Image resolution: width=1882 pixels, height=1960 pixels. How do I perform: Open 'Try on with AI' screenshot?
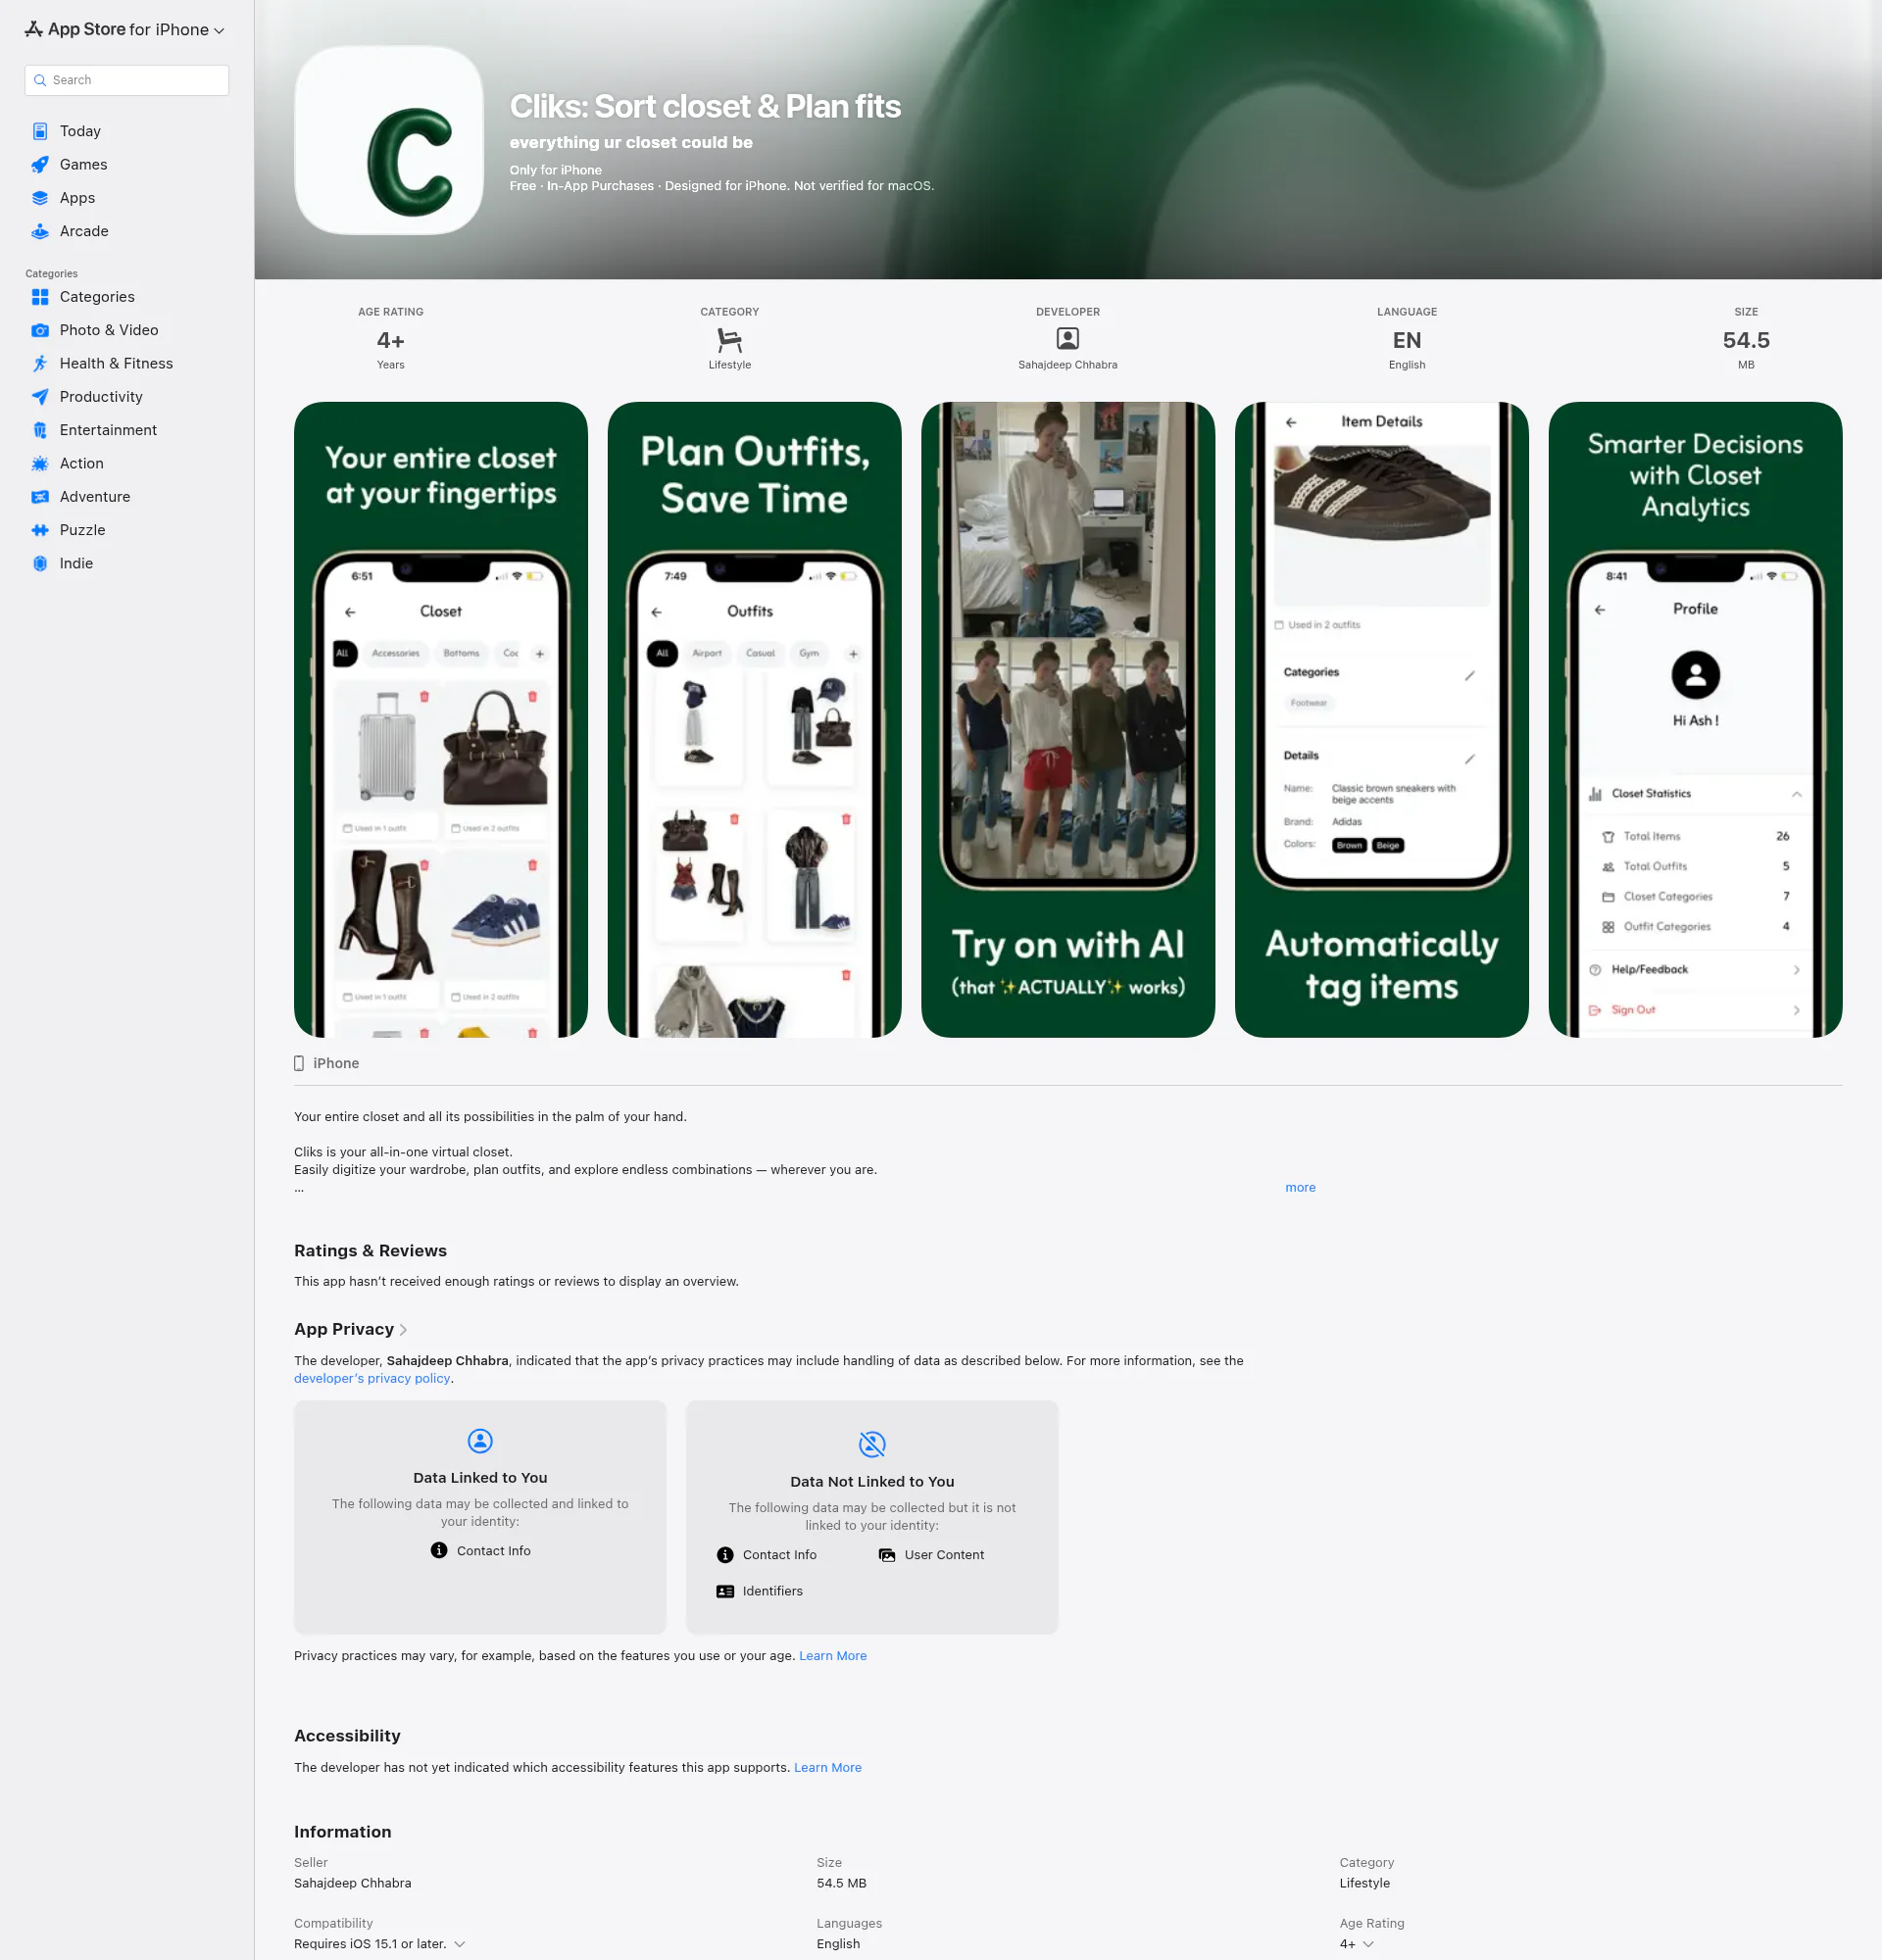pyautogui.click(x=1068, y=719)
